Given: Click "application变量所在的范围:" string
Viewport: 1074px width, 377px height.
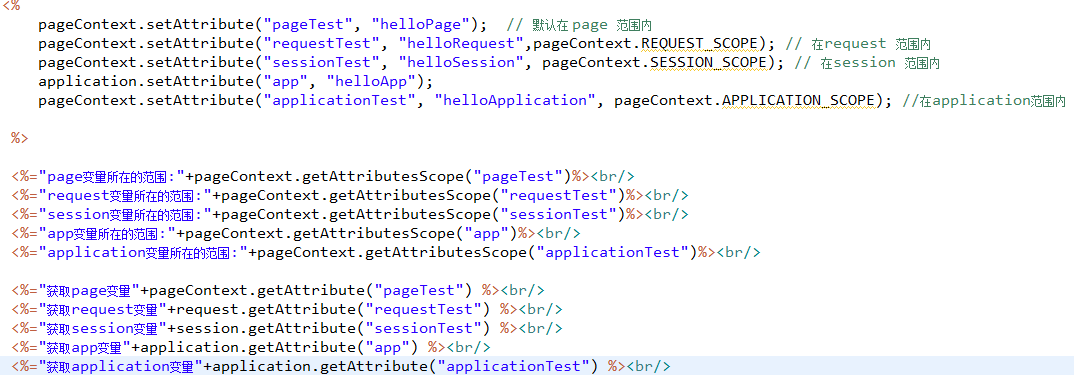Looking at the screenshot, I should (143, 252).
